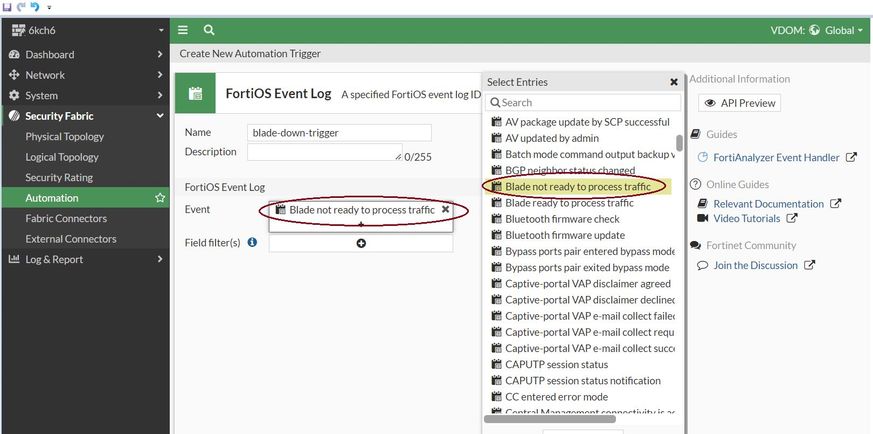The image size is (873, 434).
Task: Select Blade ready to process traffic entry
Action: (562, 203)
